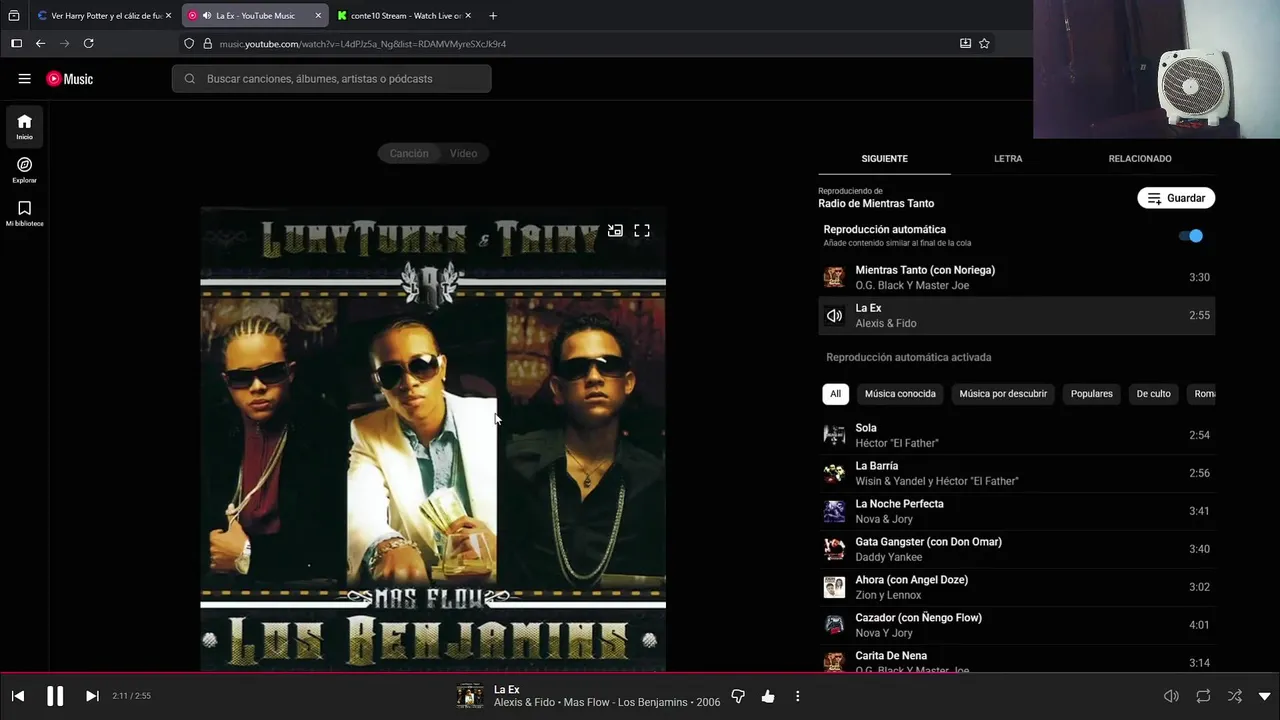Play Gata Gangster (con Don Omar)
This screenshot has height=720, width=1280.
[1017, 549]
